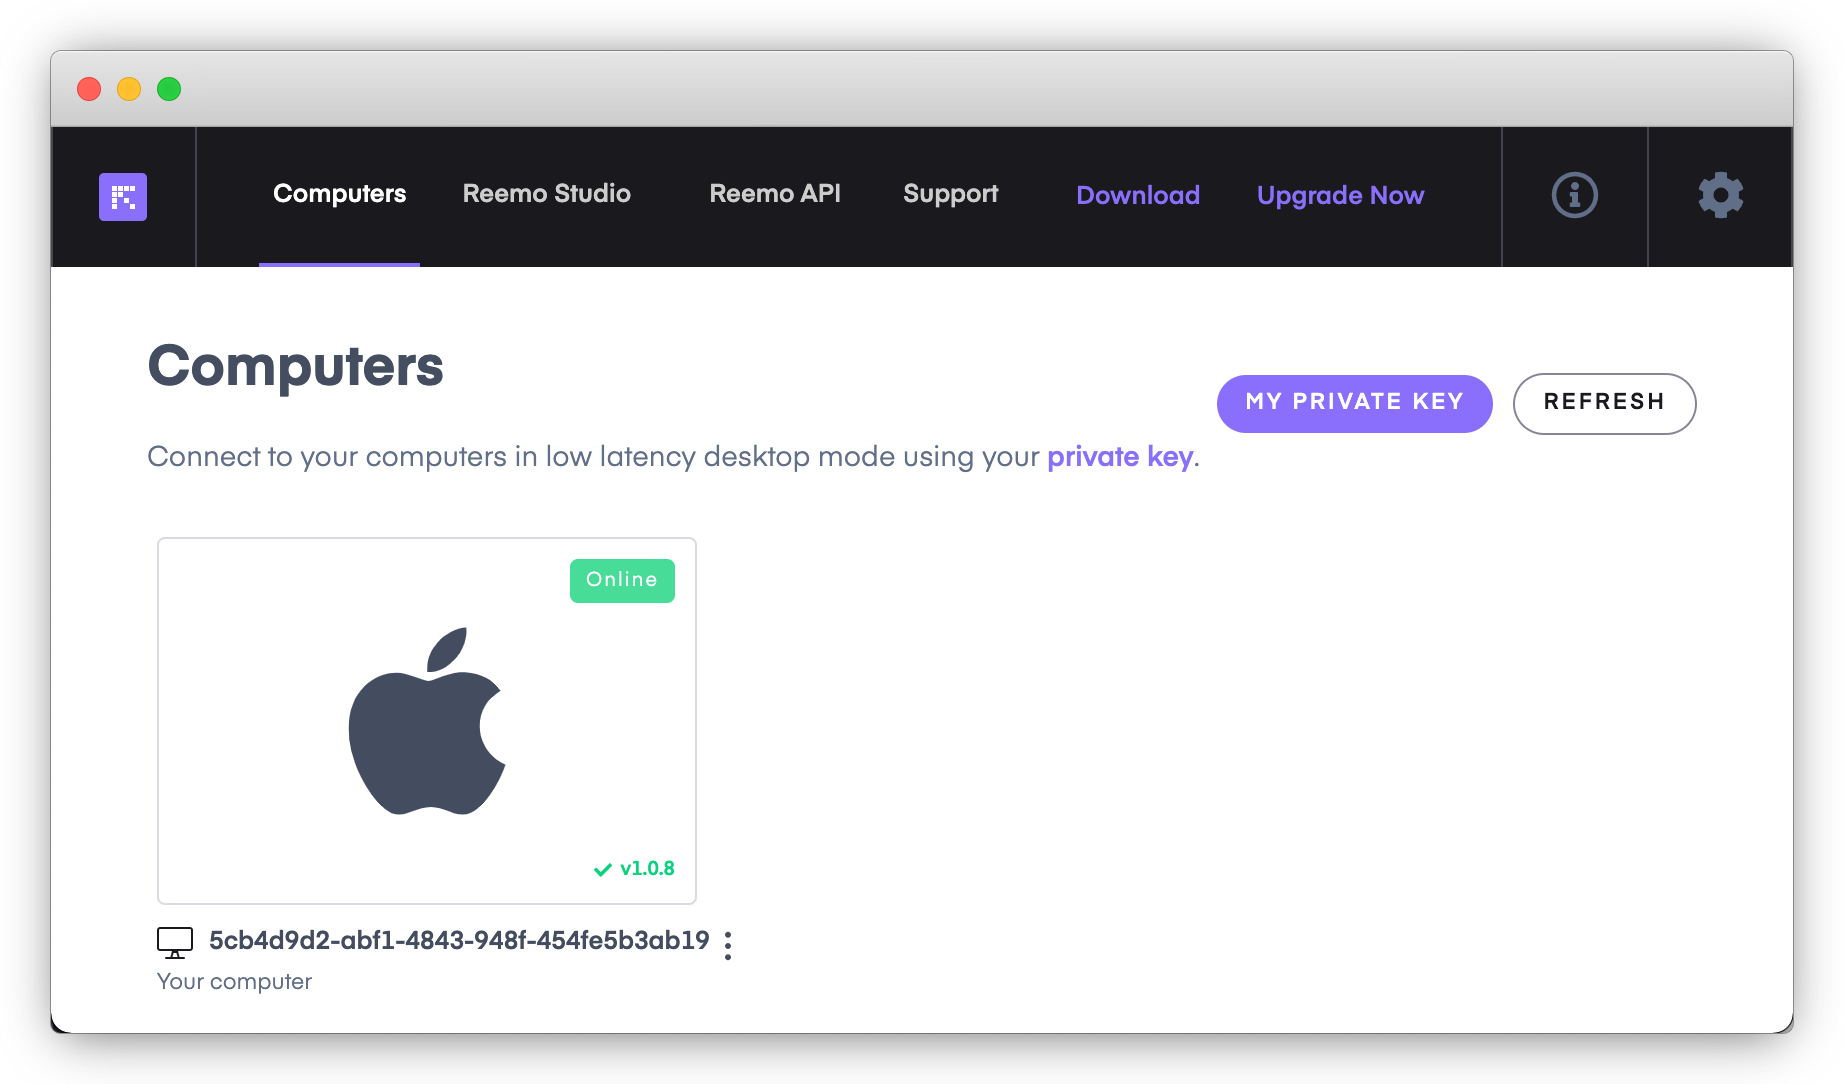Open settings via the gear icon
This screenshot has width=1844, height=1084.
(x=1720, y=195)
